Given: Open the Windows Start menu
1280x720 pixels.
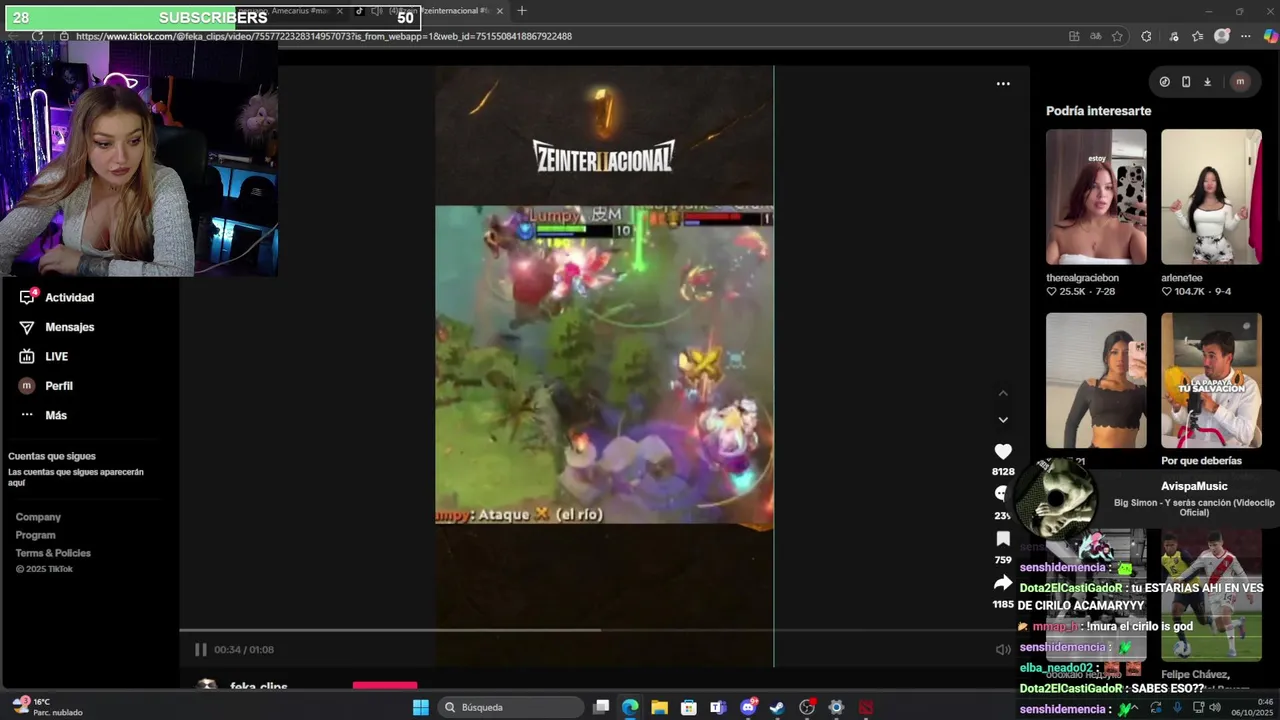Looking at the screenshot, I should coord(421,707).
